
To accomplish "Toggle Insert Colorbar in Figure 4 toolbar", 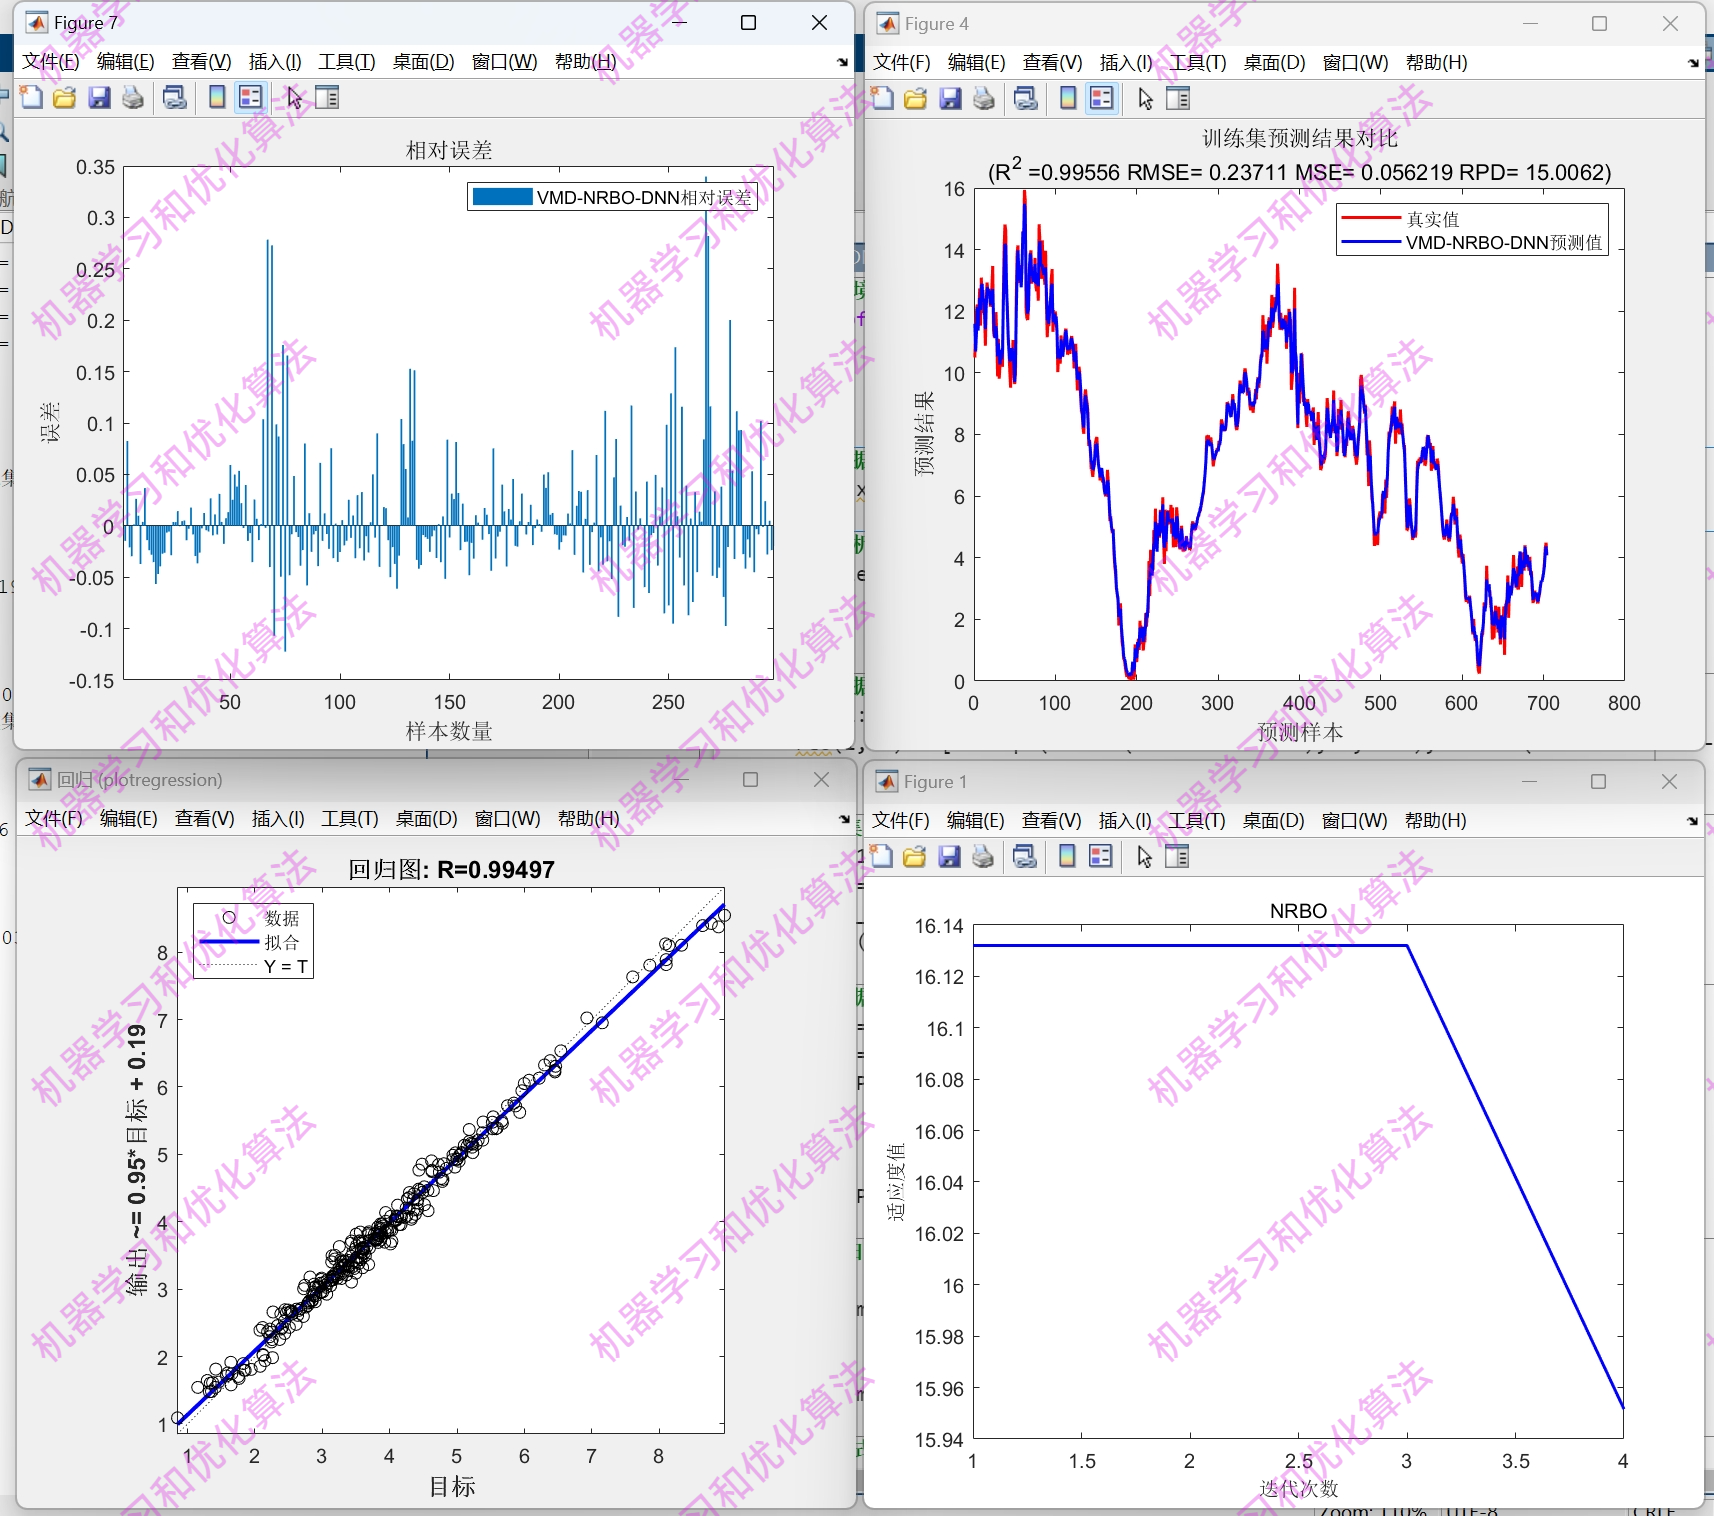I will 1068,98.
